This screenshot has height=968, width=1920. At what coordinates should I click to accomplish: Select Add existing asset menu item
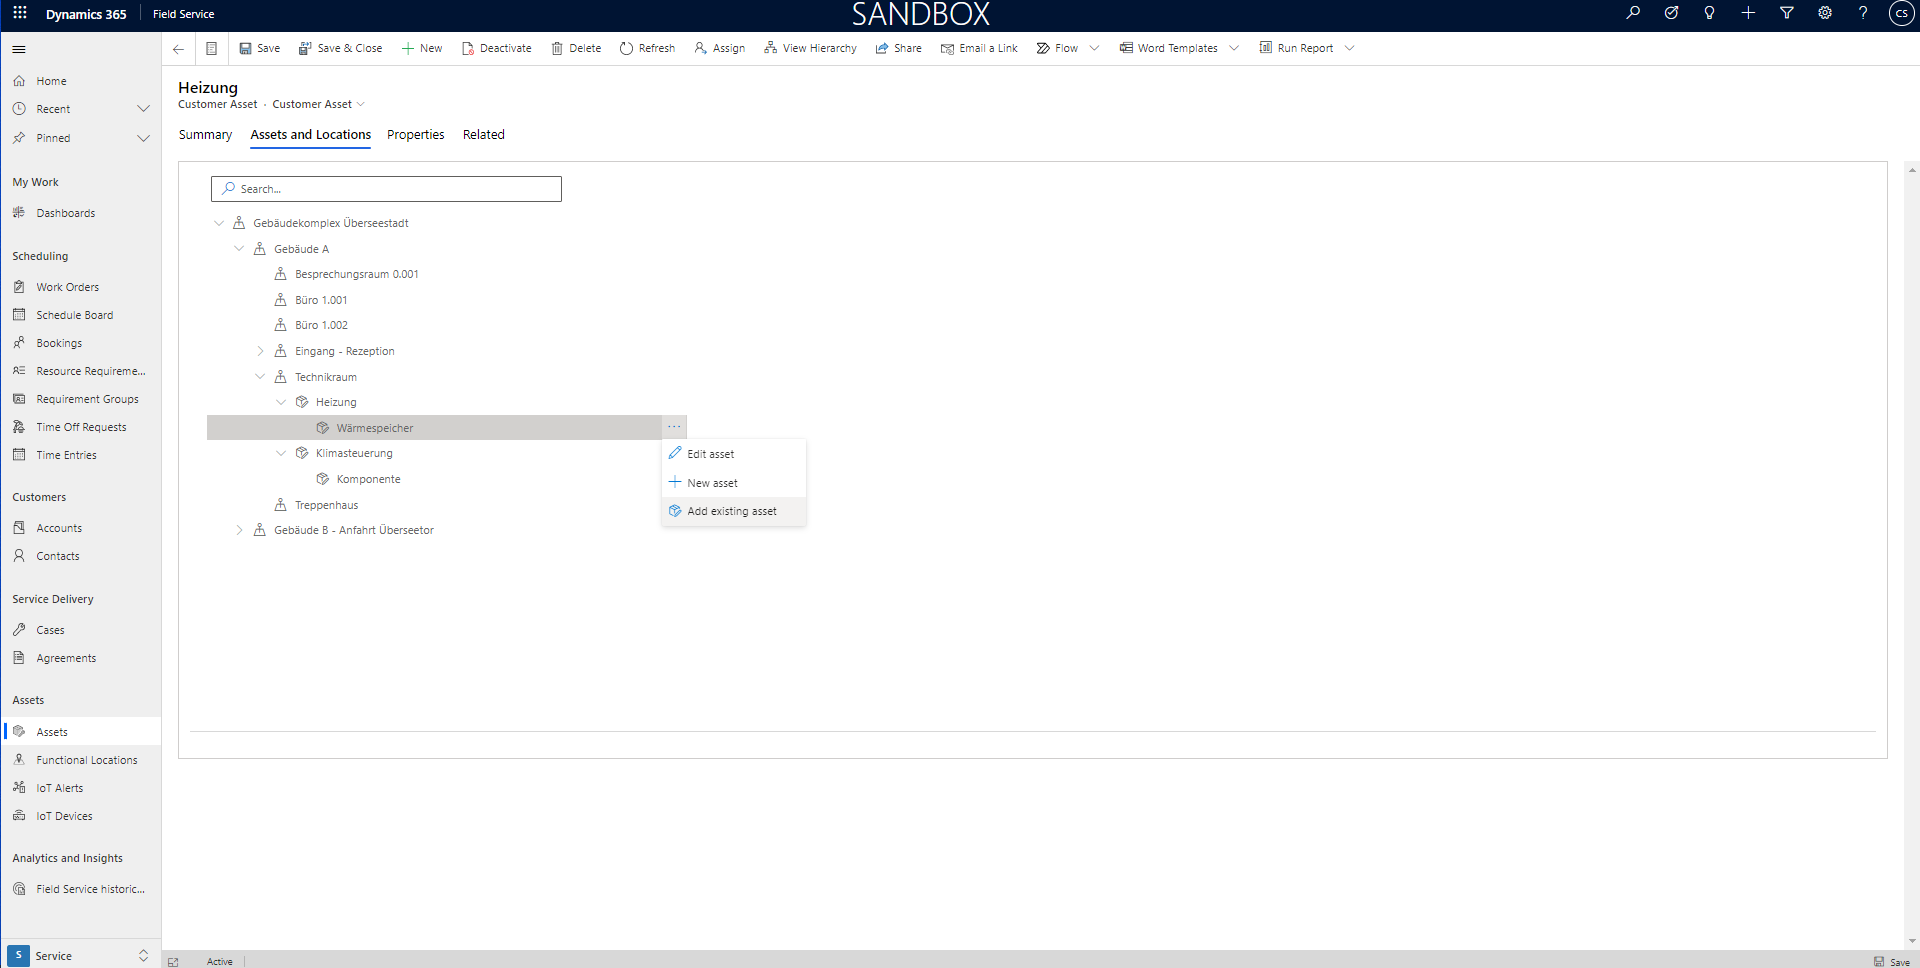(732, 511)
